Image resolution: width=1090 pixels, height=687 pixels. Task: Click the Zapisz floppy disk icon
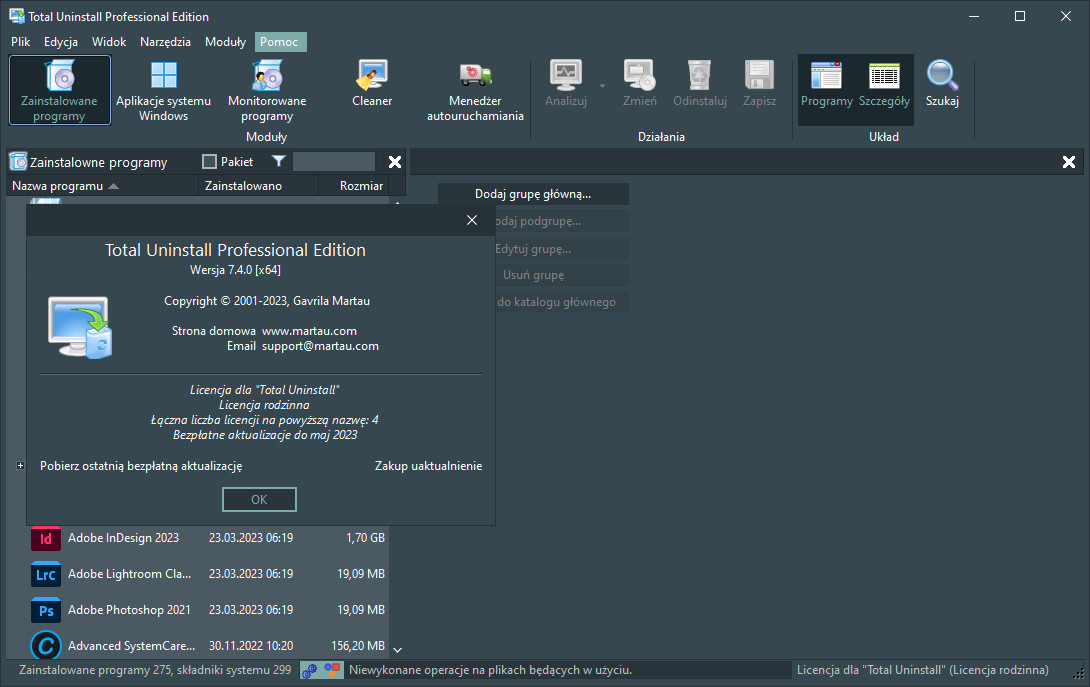759,75
